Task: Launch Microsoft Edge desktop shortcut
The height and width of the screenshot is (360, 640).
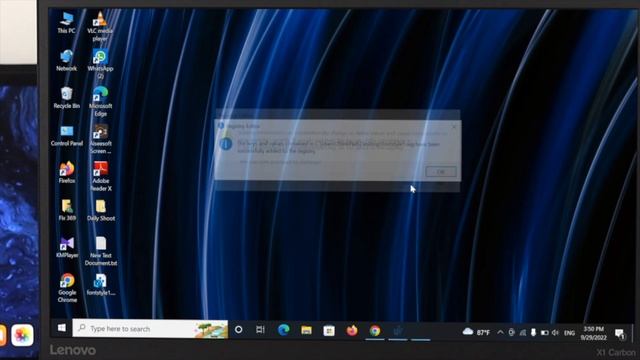Action: coord(100,102)
